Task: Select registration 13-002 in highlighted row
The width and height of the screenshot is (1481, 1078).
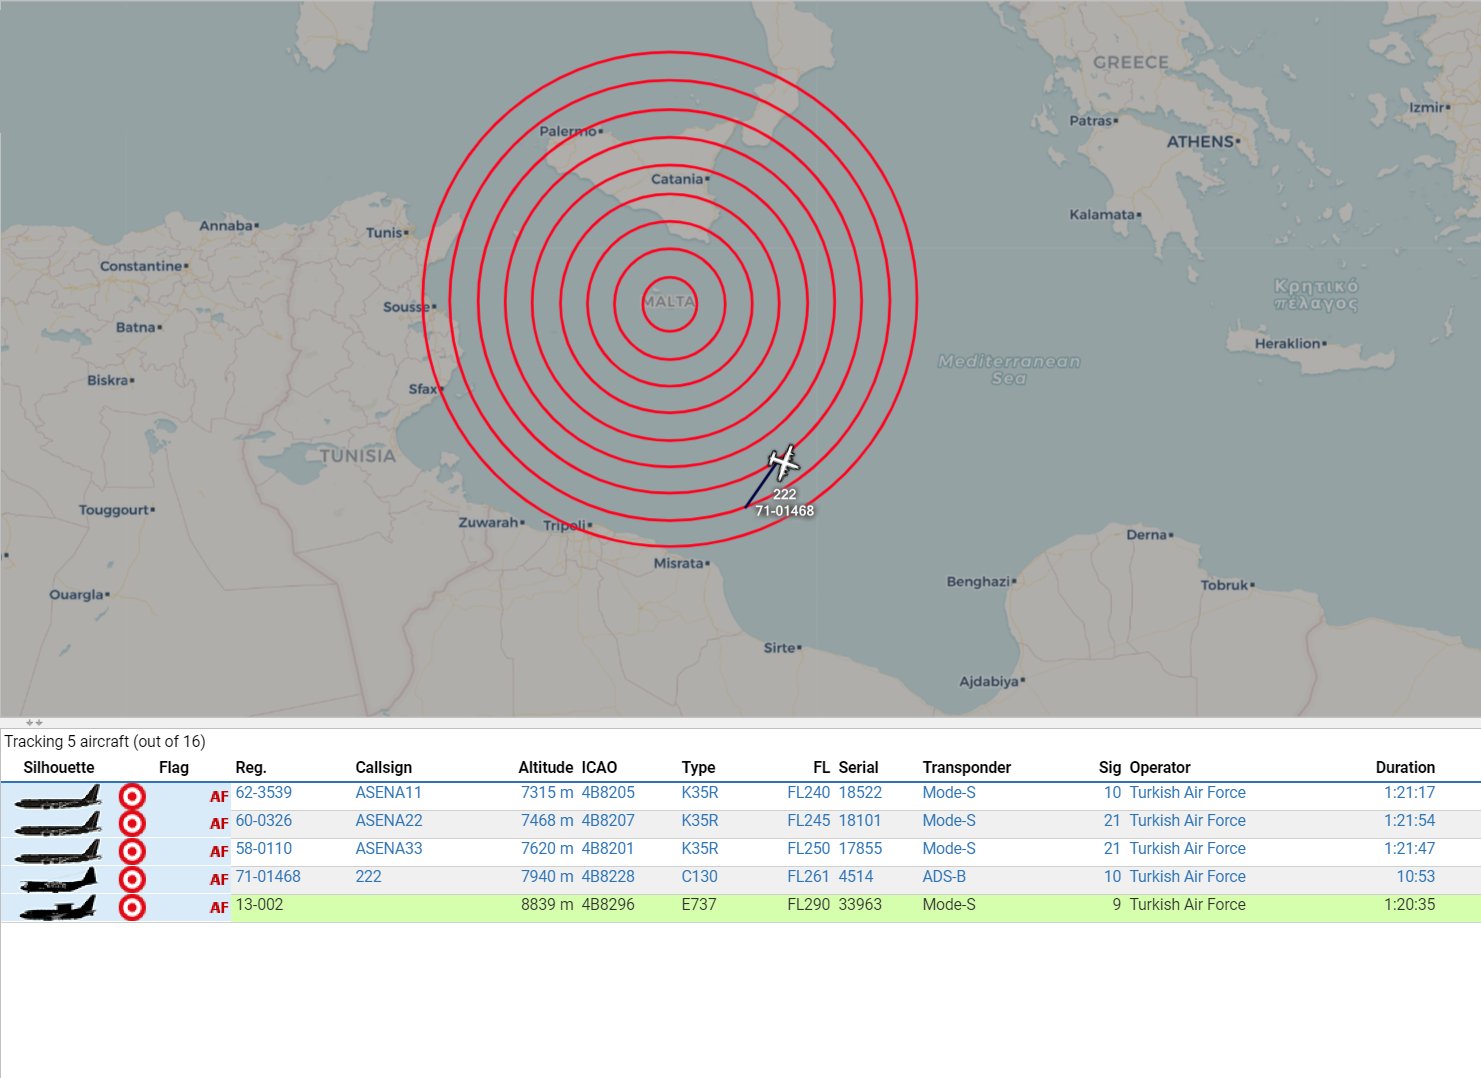Action: (x=259, y=904)
